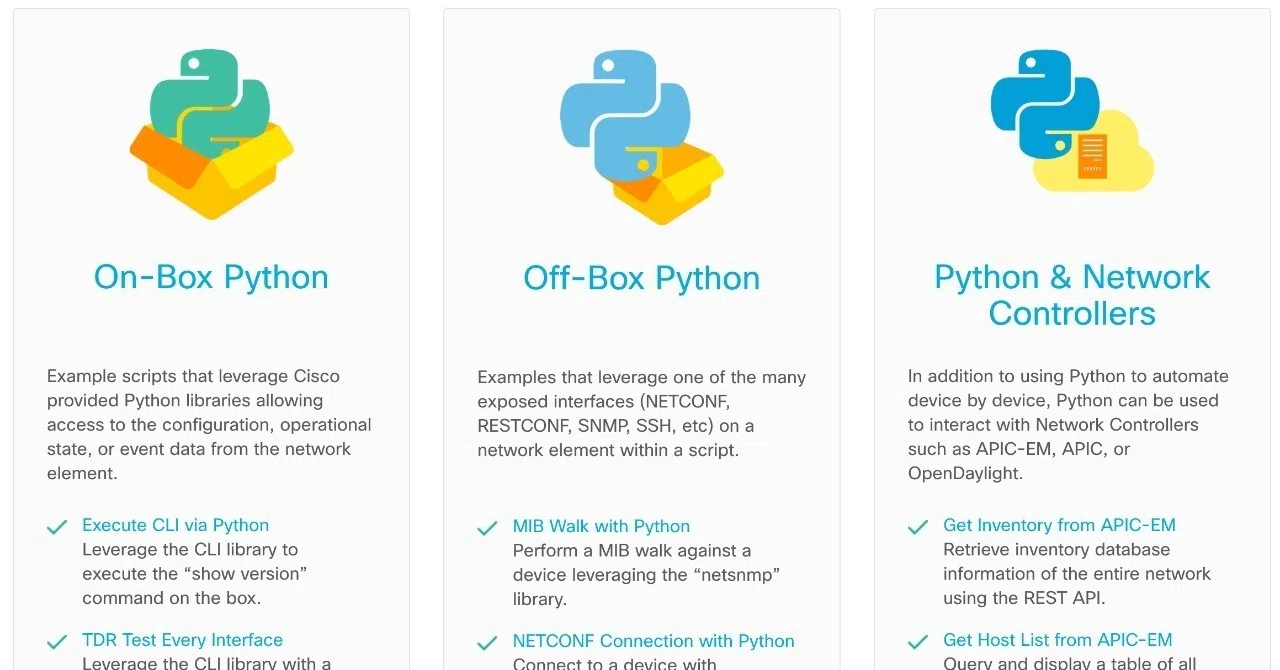Open NETCONF Connection with Python link
The height and width of the screenshot is (670, 1280).
pyautogui.click(x=654, y=641)
